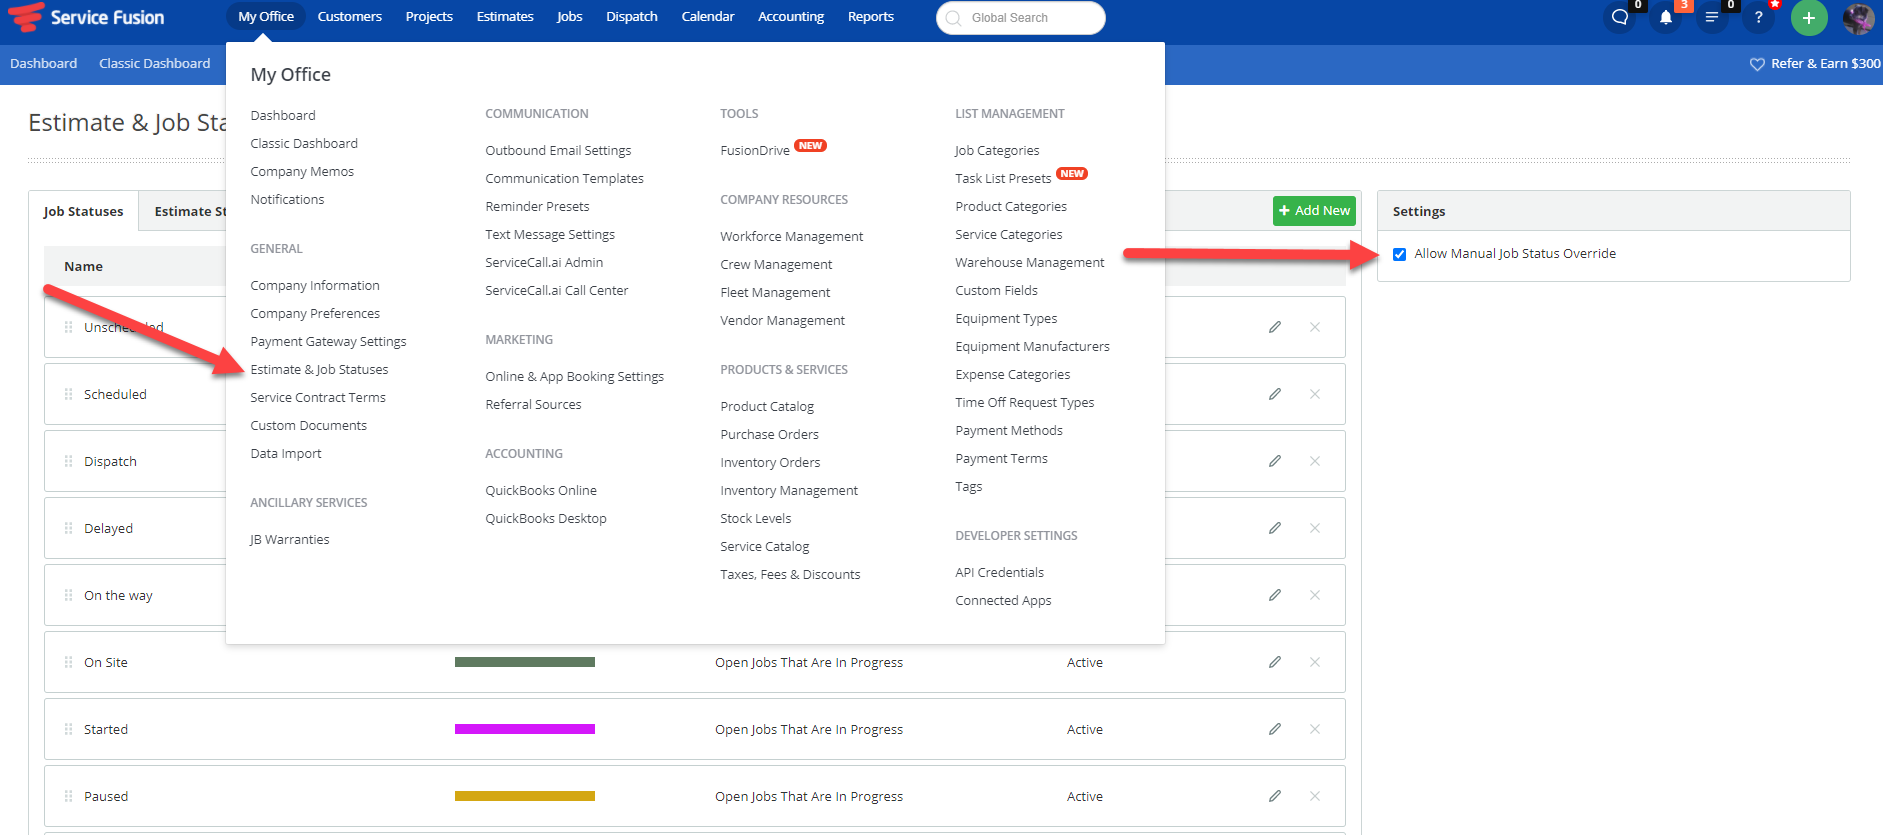
Task: Switch to the Job Statuses tab
Action: click(x=84, y=211)
